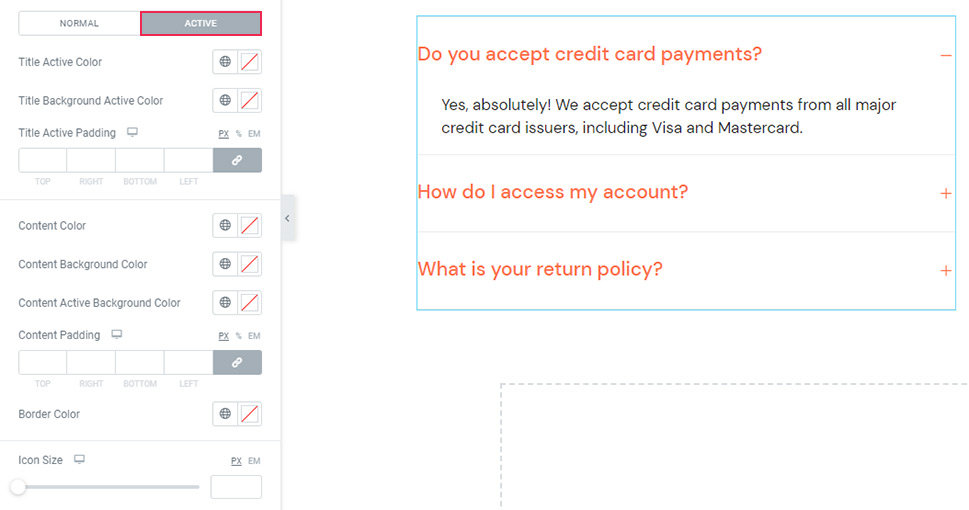Open global color for Content Active Background Color
This screenshot has height=510, width=969.
point(225,302)
